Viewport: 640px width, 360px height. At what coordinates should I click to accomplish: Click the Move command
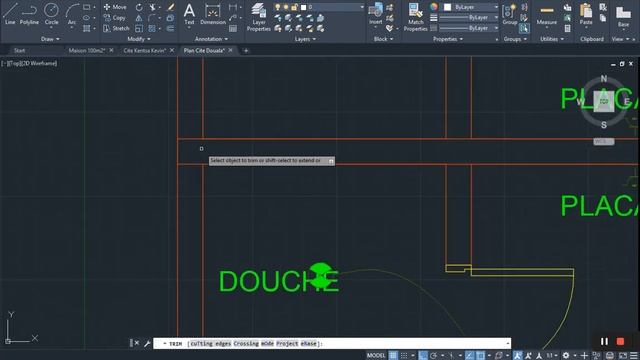click(115, 7)
